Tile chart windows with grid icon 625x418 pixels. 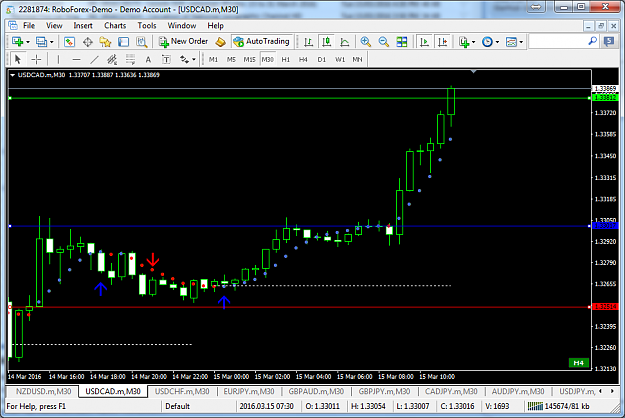click(402, 41)
